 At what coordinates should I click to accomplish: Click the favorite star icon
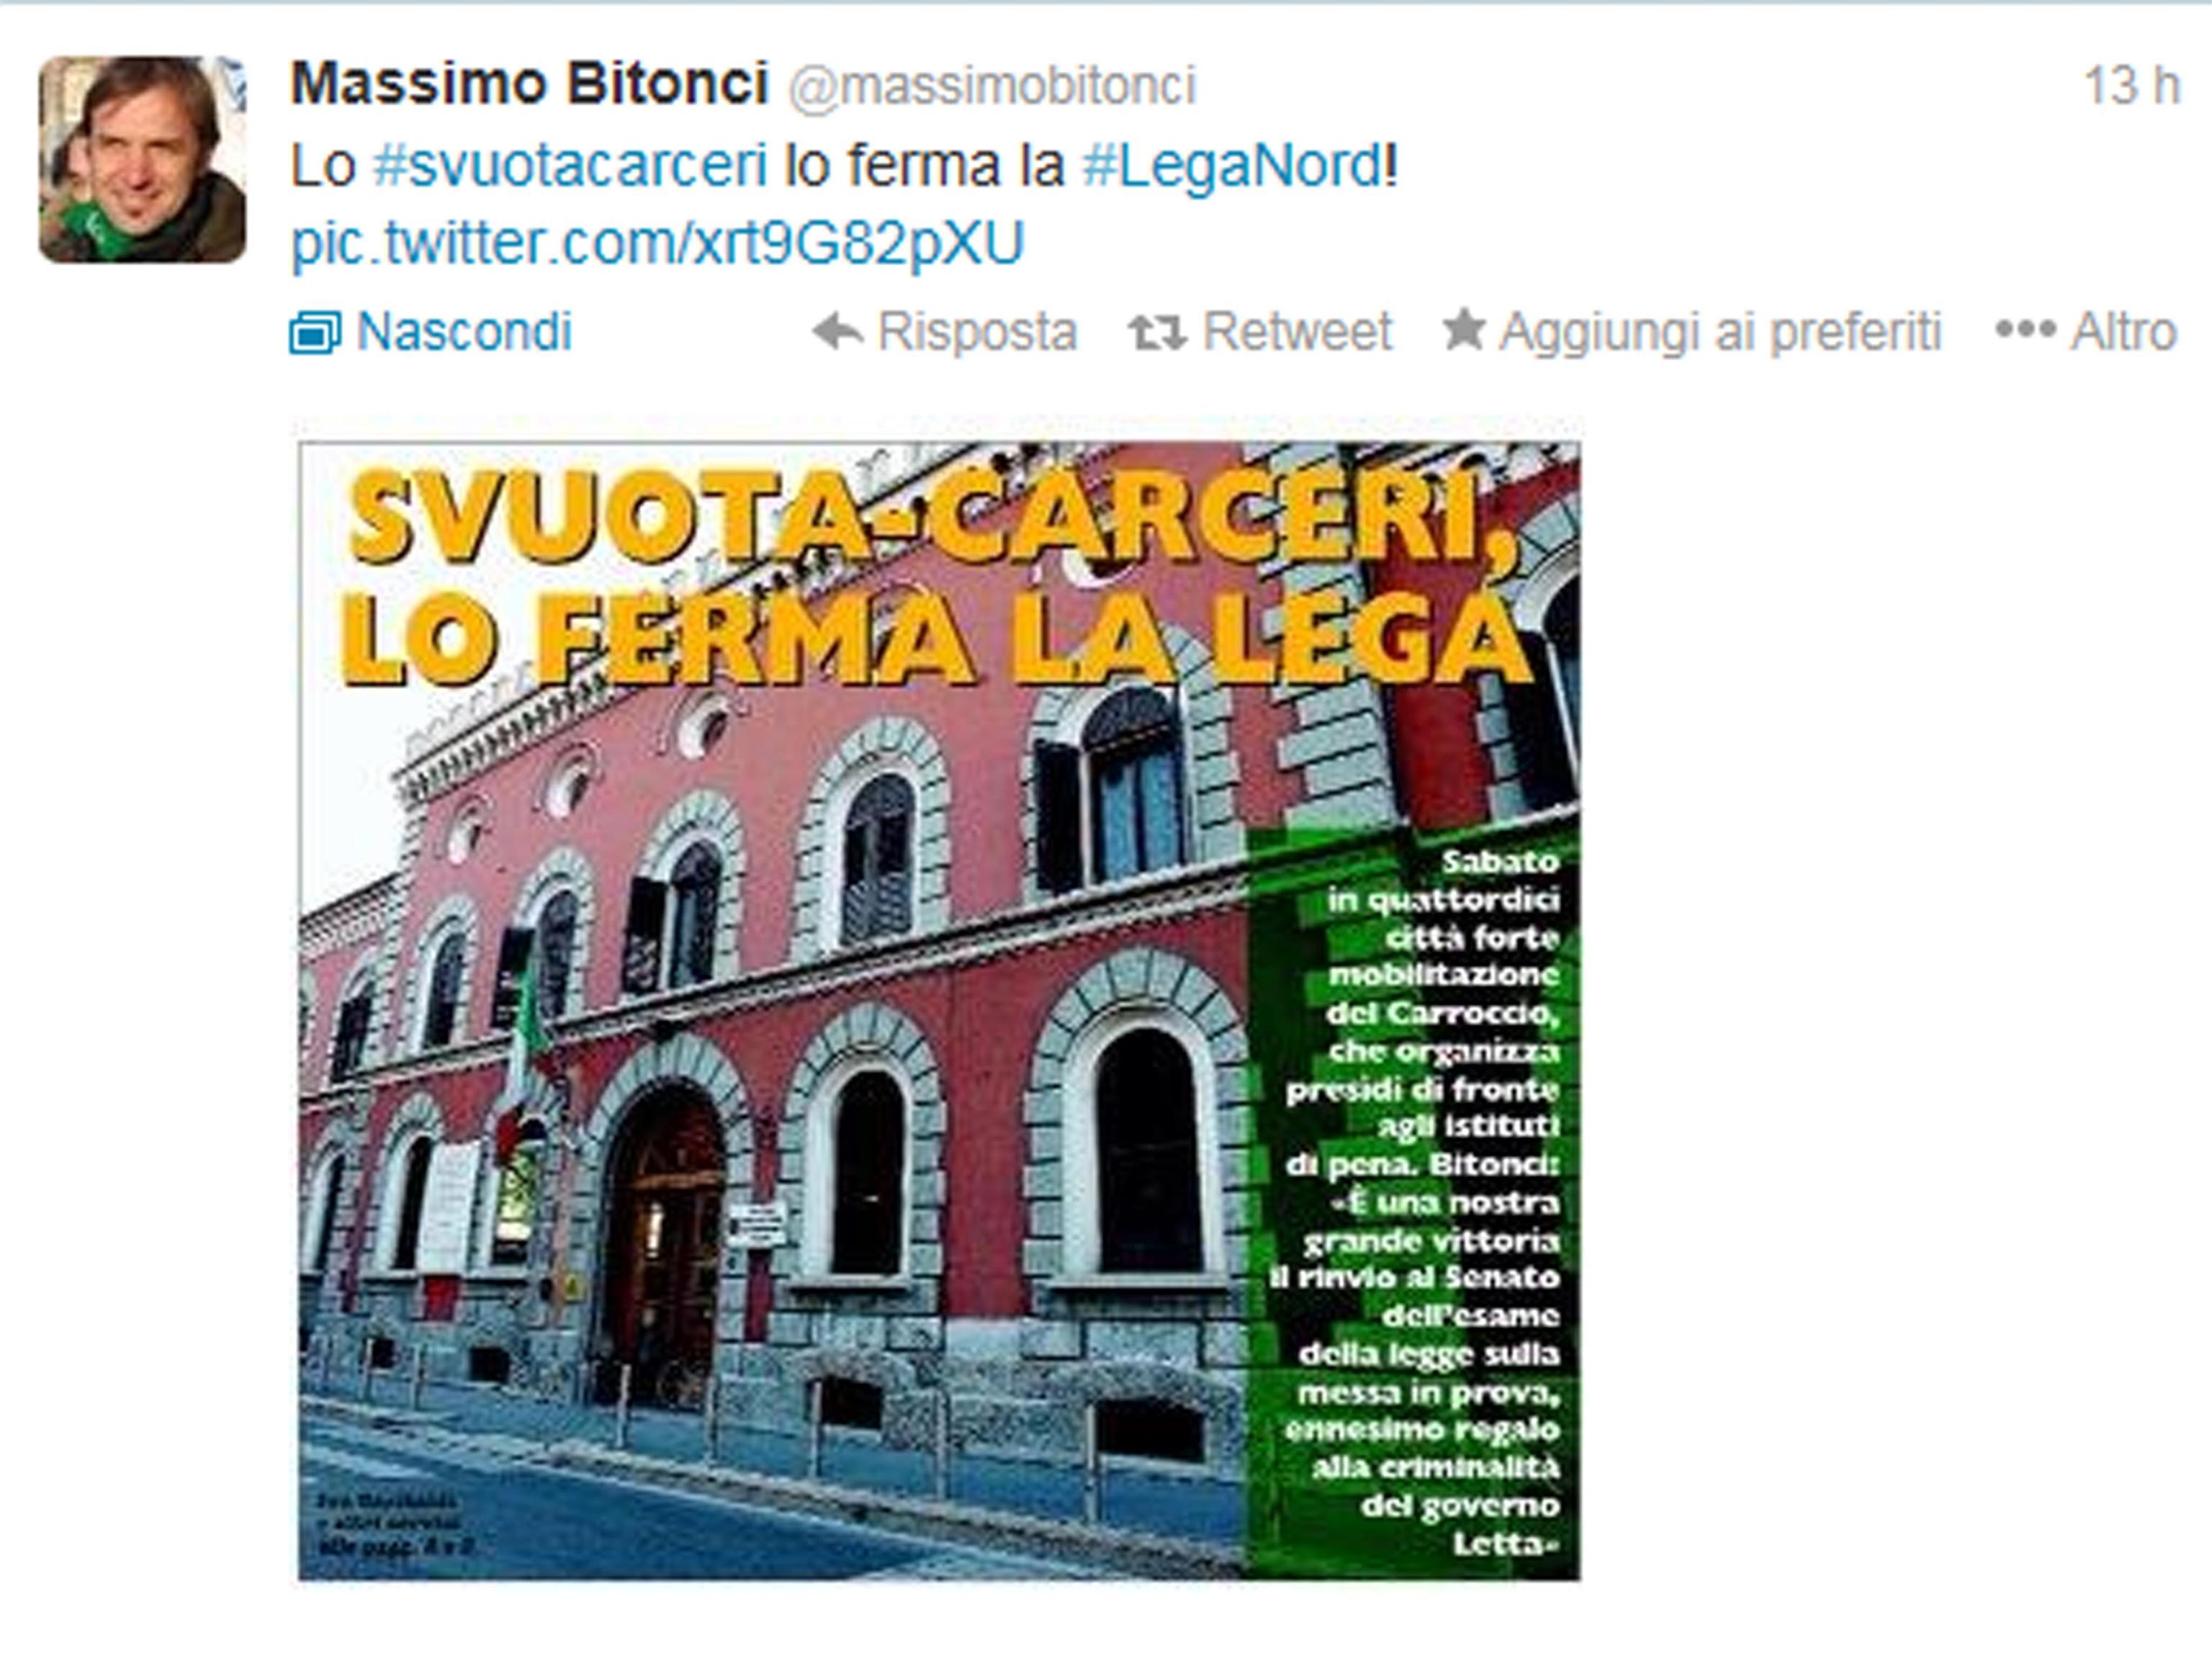click(x=1464, y=329)
